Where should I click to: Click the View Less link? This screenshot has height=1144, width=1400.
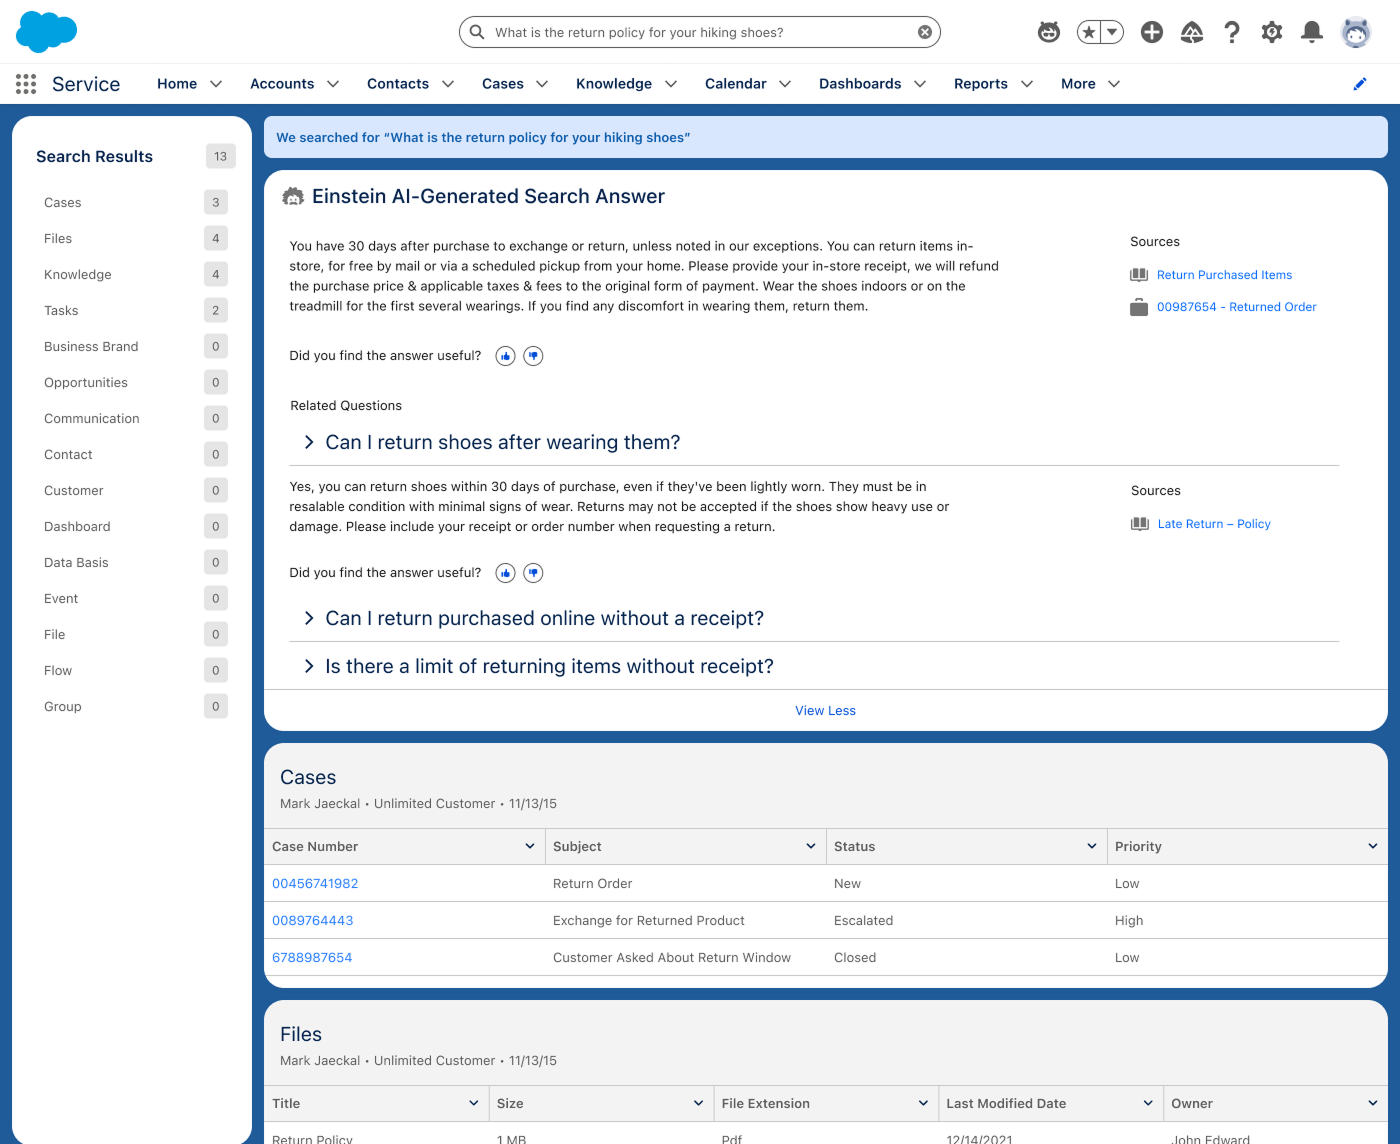pos(825,711)
